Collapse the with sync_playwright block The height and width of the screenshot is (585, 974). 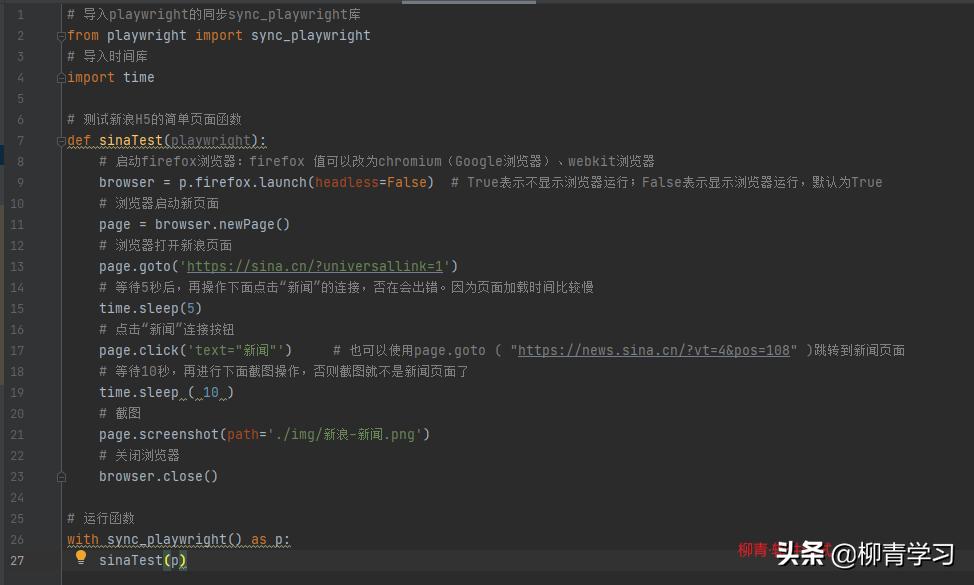point(61,539)
